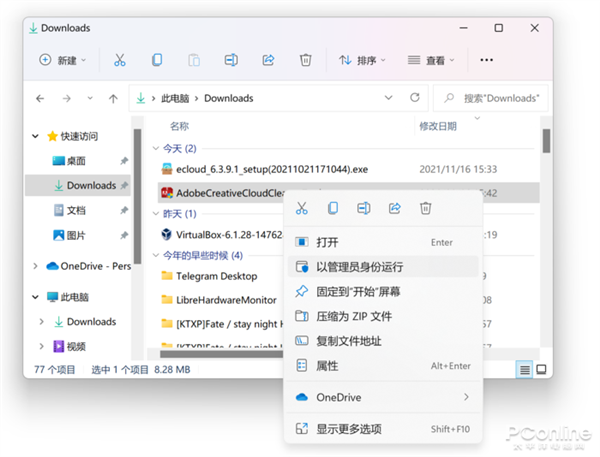Select pinned Downloads under 快速访问
Screen dimensions: 600x457
click(78, 186)
